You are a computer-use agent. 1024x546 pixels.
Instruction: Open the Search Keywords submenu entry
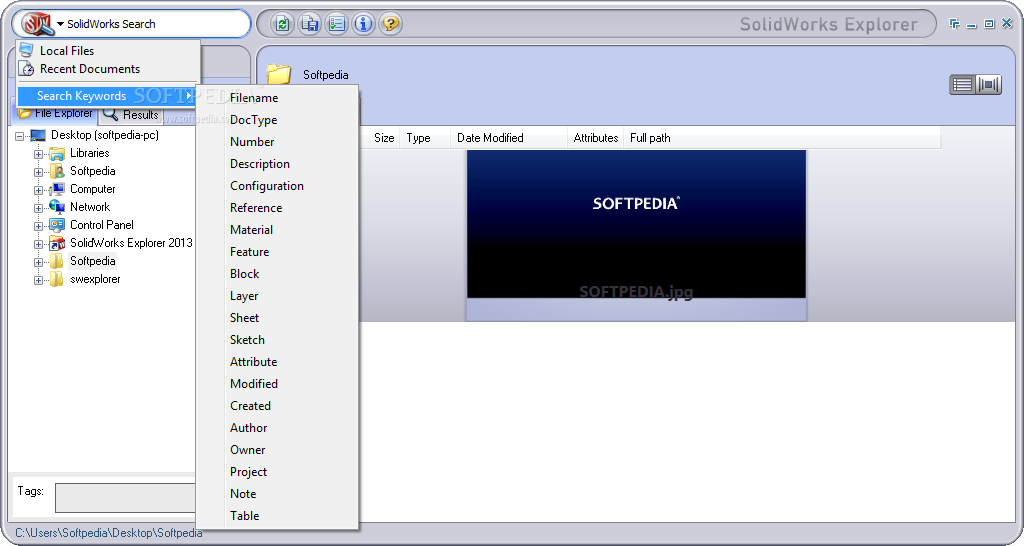[108, 96]
